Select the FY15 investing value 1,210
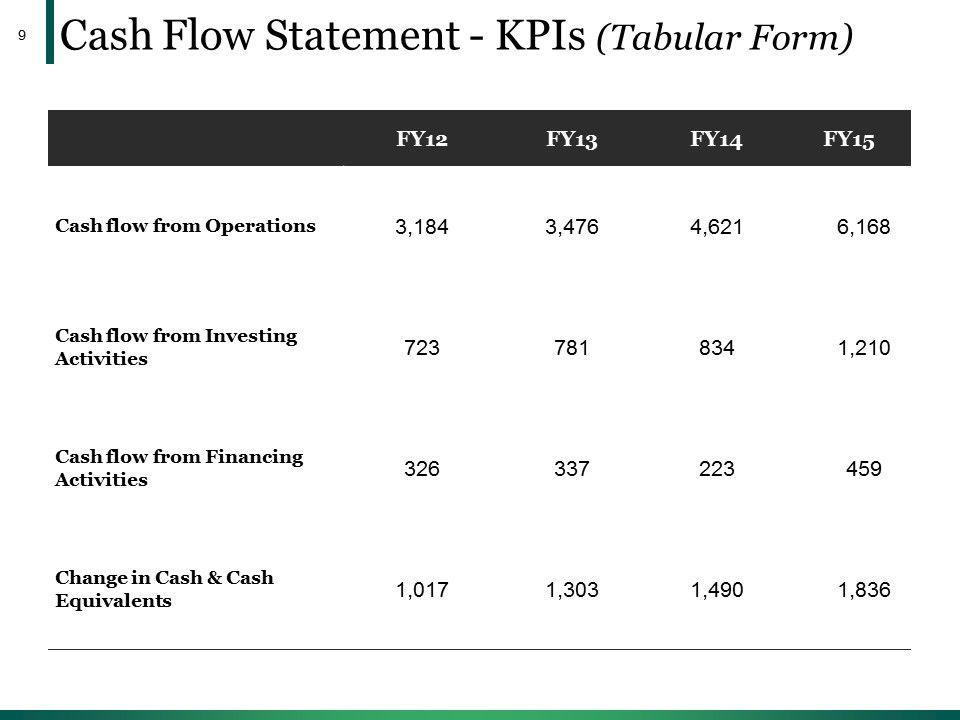This screenshot has width=960, height=720. tap(862, 348)
